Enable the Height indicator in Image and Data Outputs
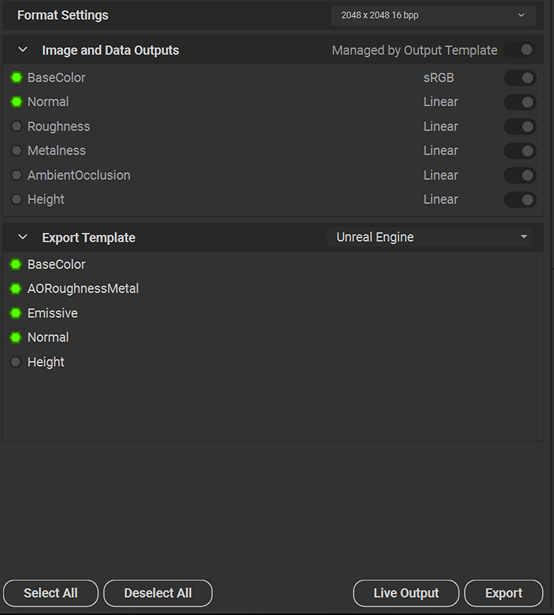 coord(16,199)
